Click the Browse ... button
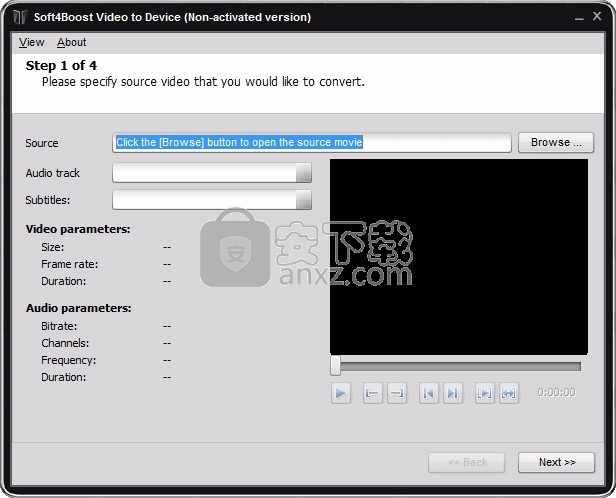 [556, 142]
